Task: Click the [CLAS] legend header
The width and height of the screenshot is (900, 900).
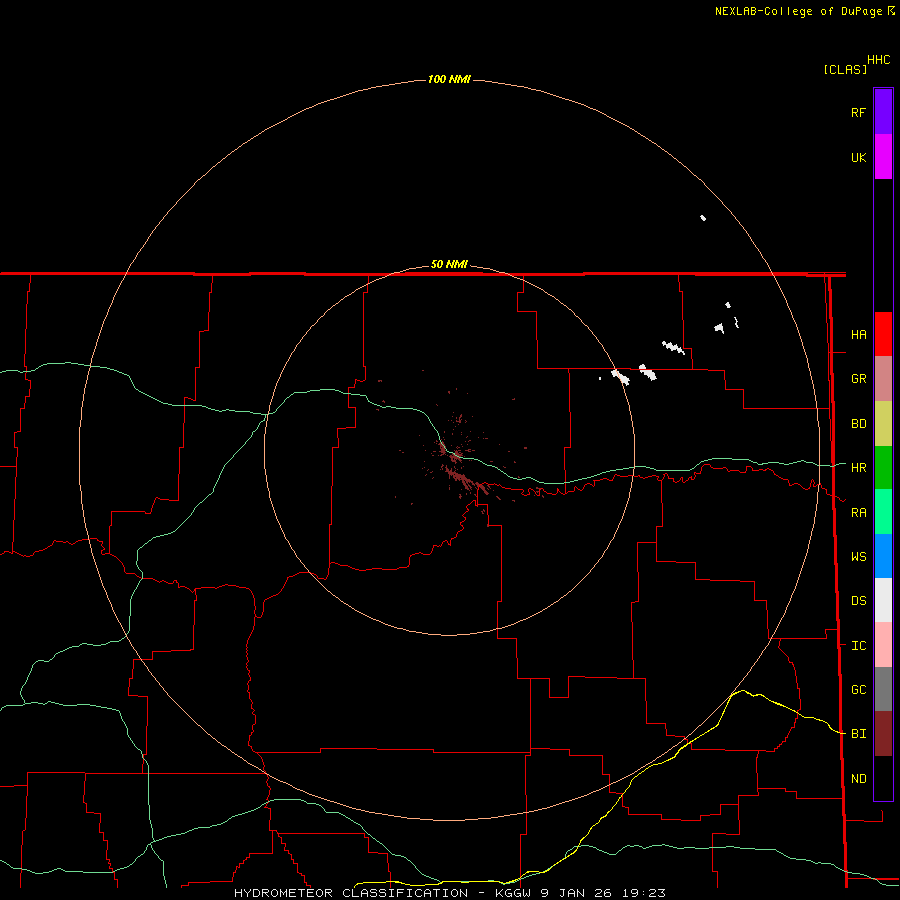Action: coord(845,69)
